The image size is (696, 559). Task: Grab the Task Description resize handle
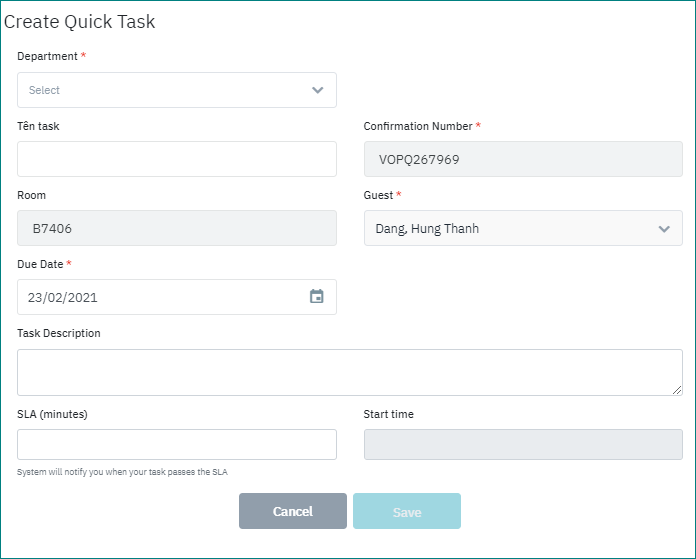(677, 390)
